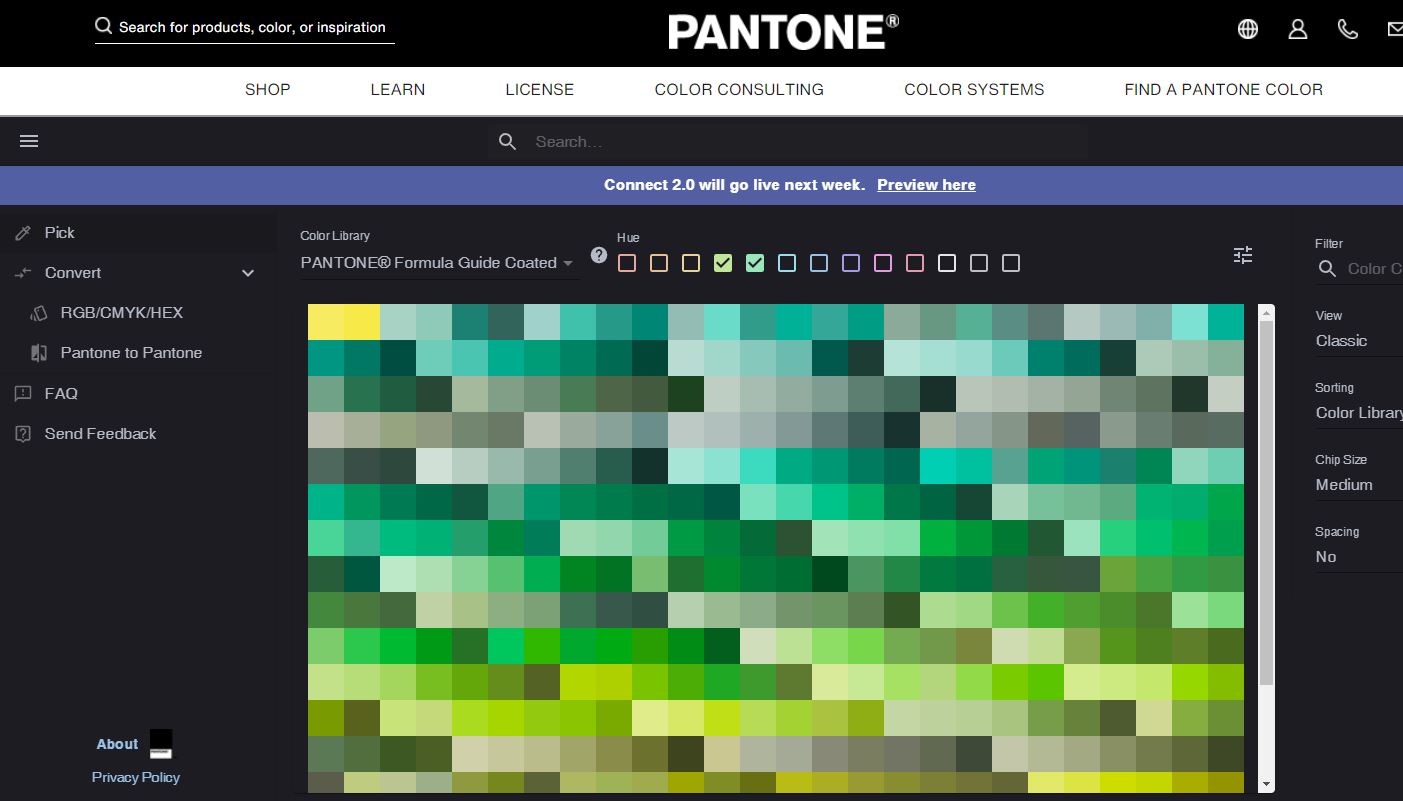Open the COLOR SYSTEMS menu
This screenshot has height=801, width=1403.
(974, 90)
